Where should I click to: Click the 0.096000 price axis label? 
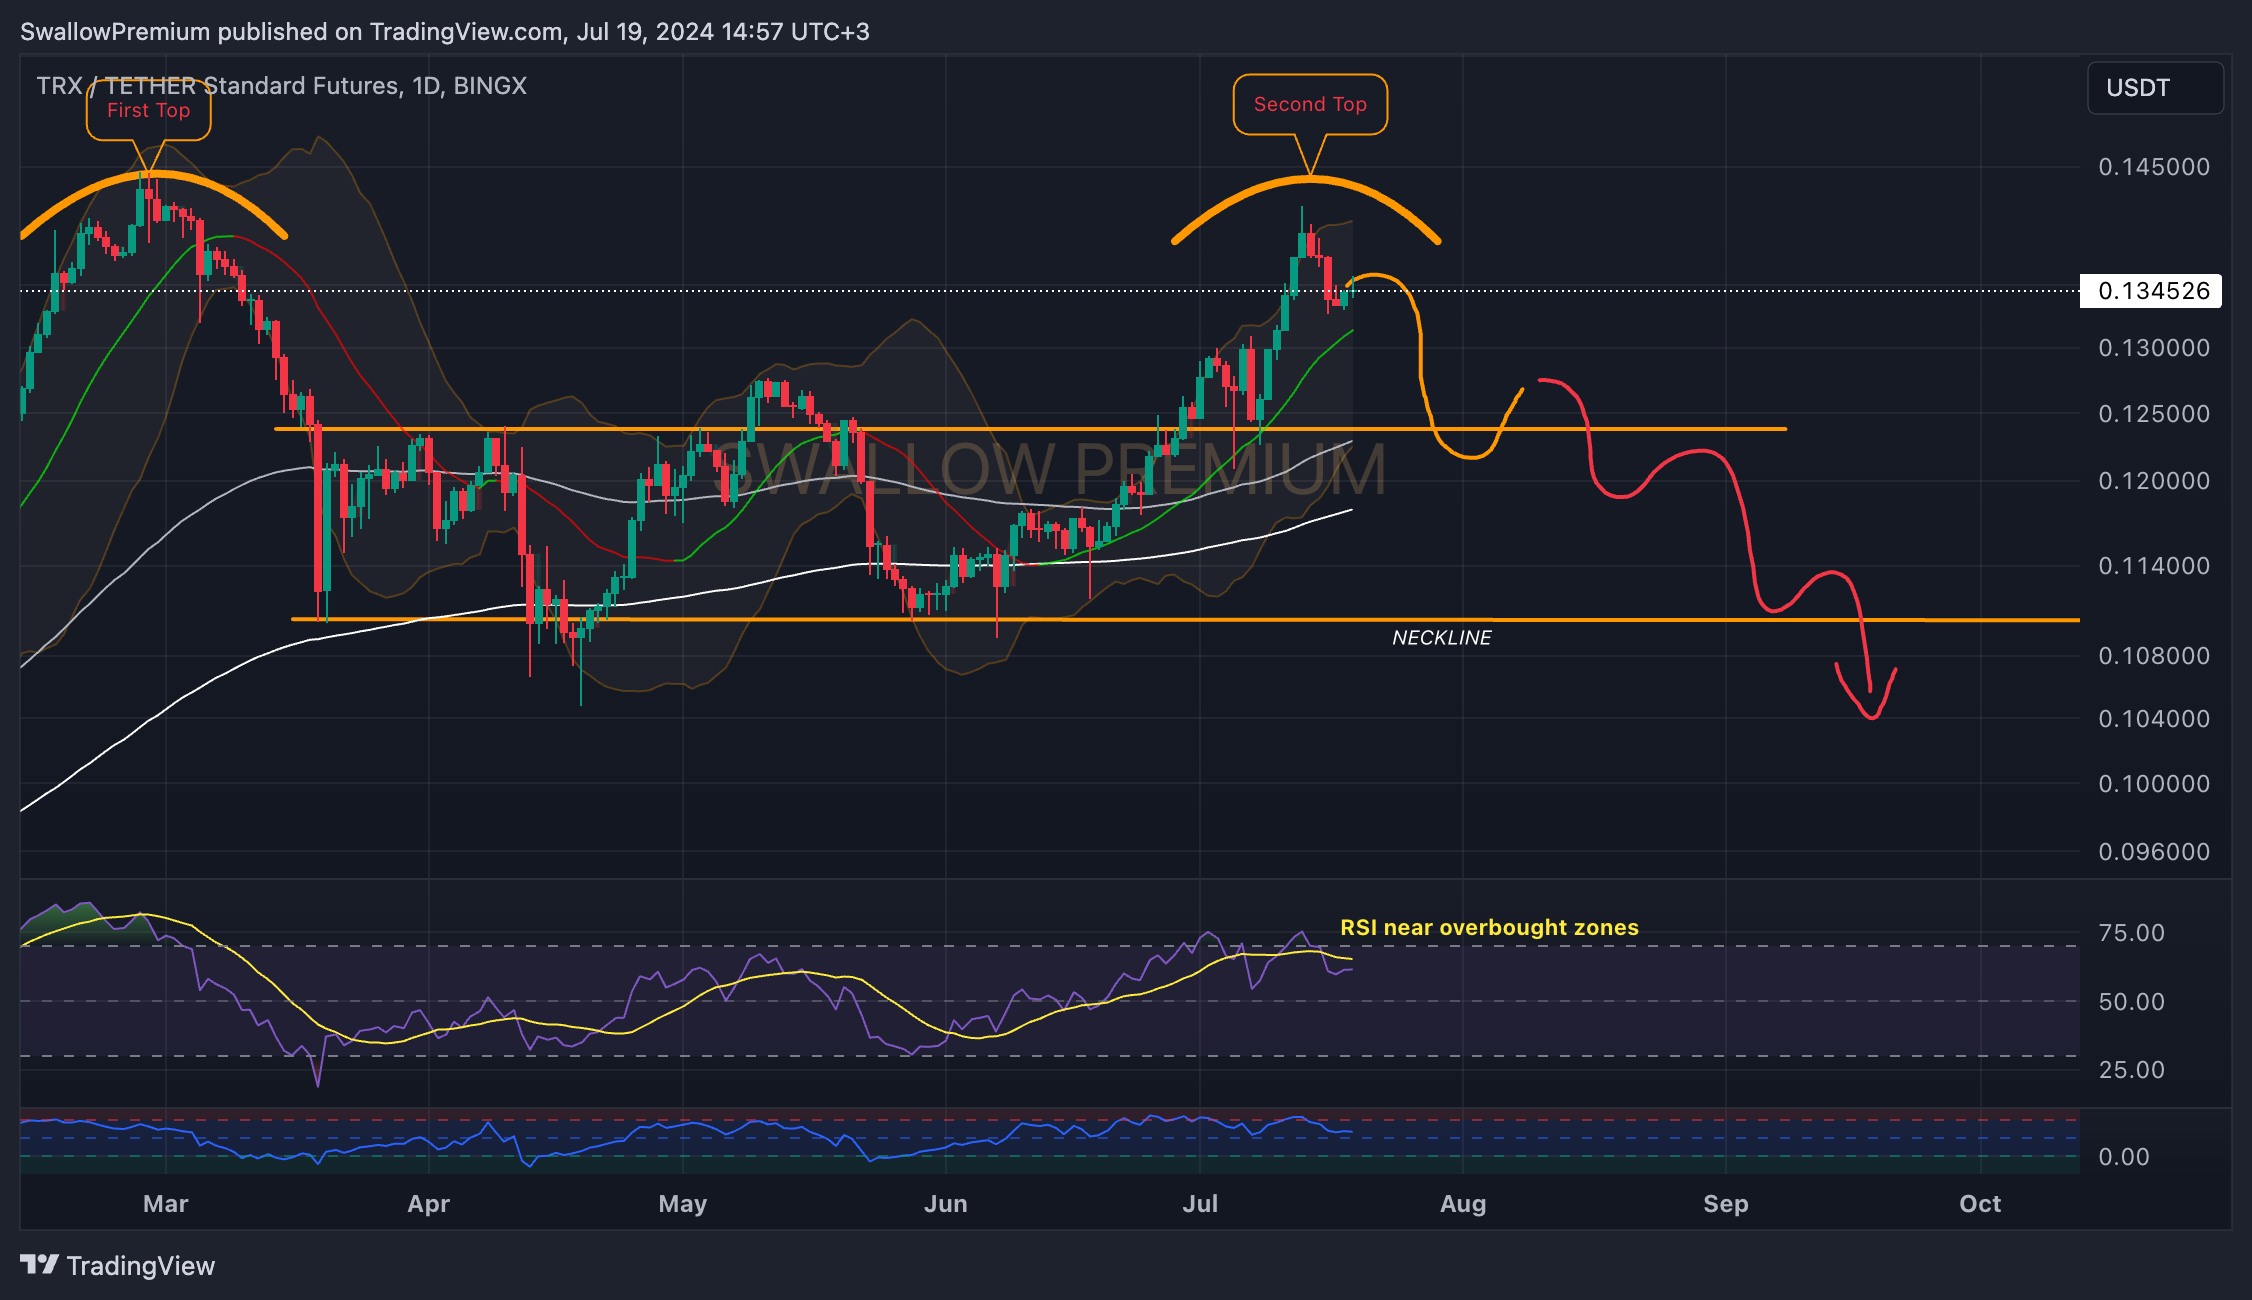click(x=2154, y=852)
